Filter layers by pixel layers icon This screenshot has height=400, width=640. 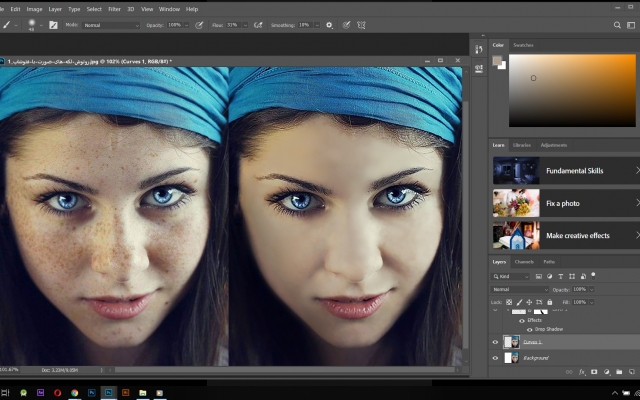pyautogui.click(x=539, y=276)
